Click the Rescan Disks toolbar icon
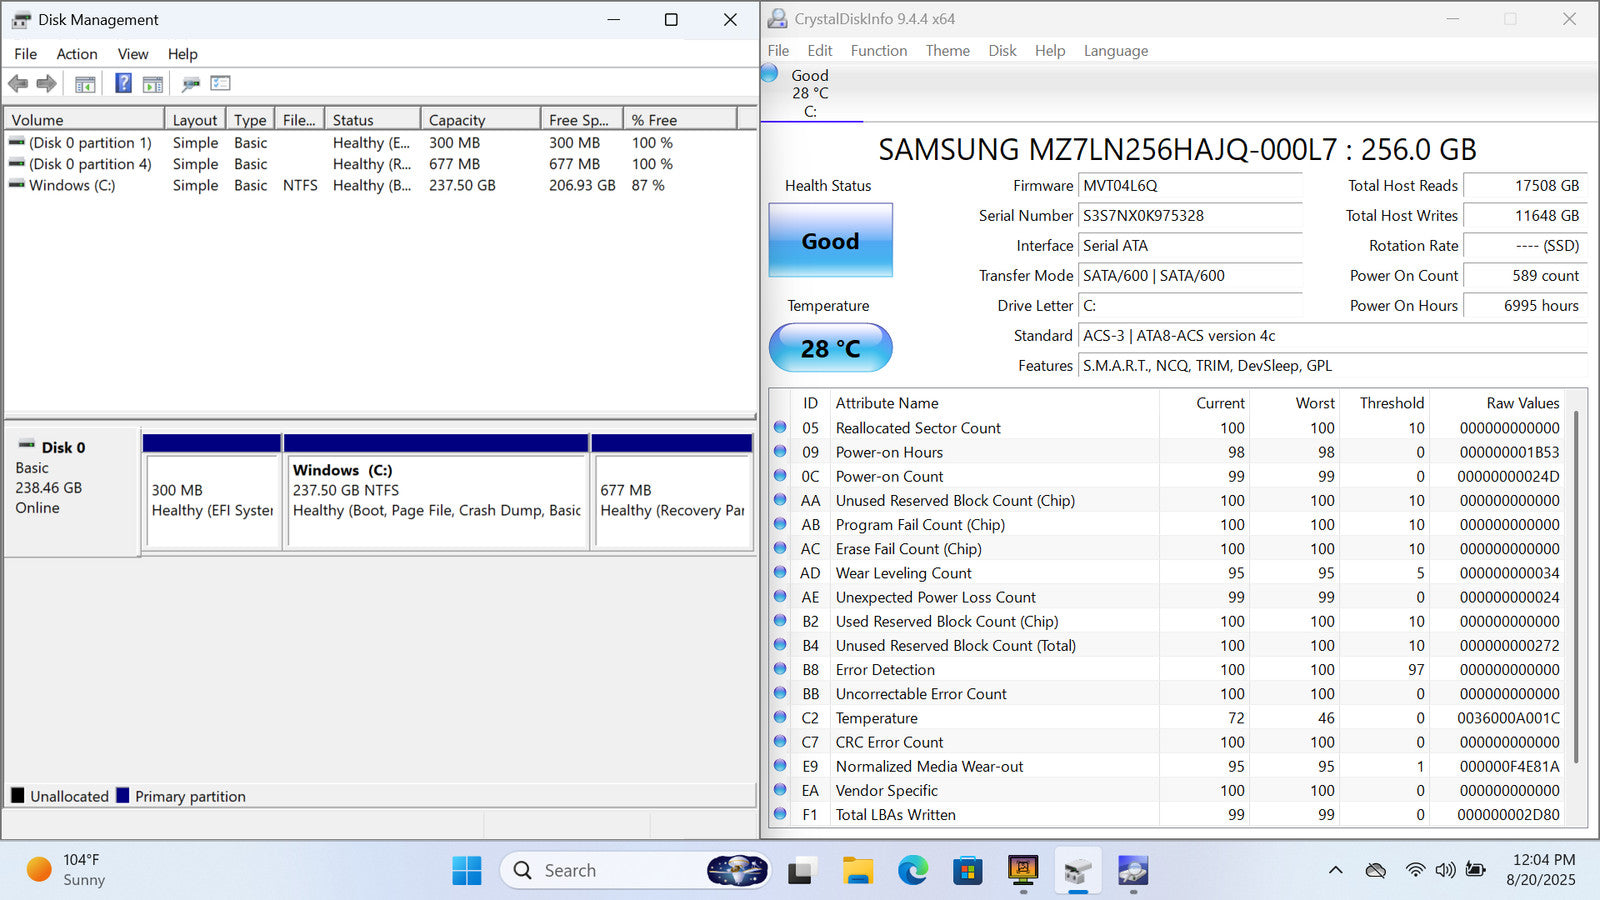 point(191,84)
